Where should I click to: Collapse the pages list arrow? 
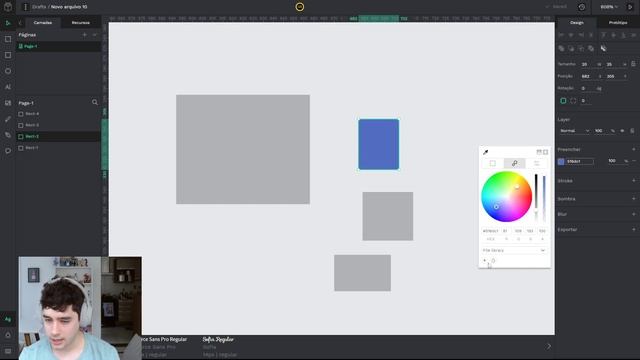click(x=95, y=35)
